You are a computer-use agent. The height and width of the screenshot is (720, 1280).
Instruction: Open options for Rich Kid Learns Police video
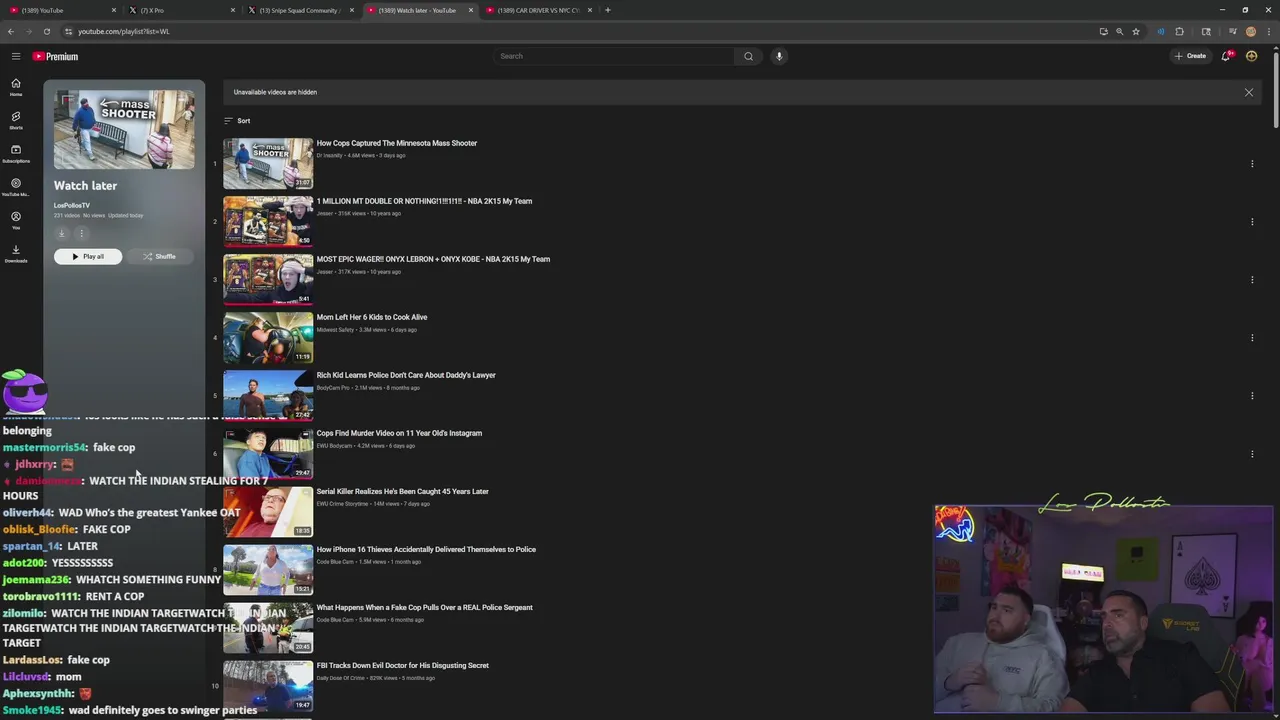[x=1252, y=396]
